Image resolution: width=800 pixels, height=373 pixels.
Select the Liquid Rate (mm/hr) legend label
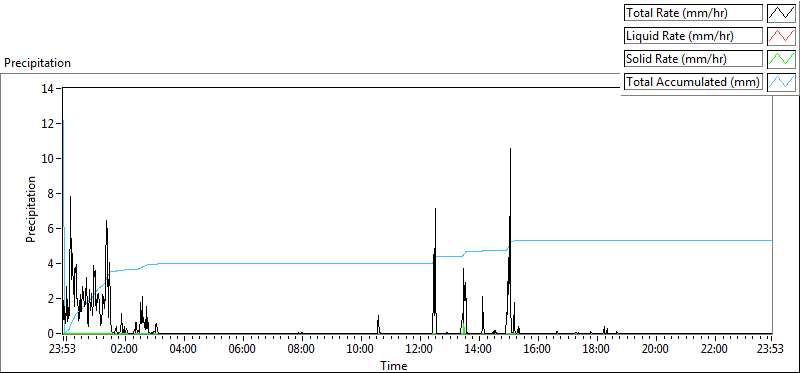(x=693, y=36)
